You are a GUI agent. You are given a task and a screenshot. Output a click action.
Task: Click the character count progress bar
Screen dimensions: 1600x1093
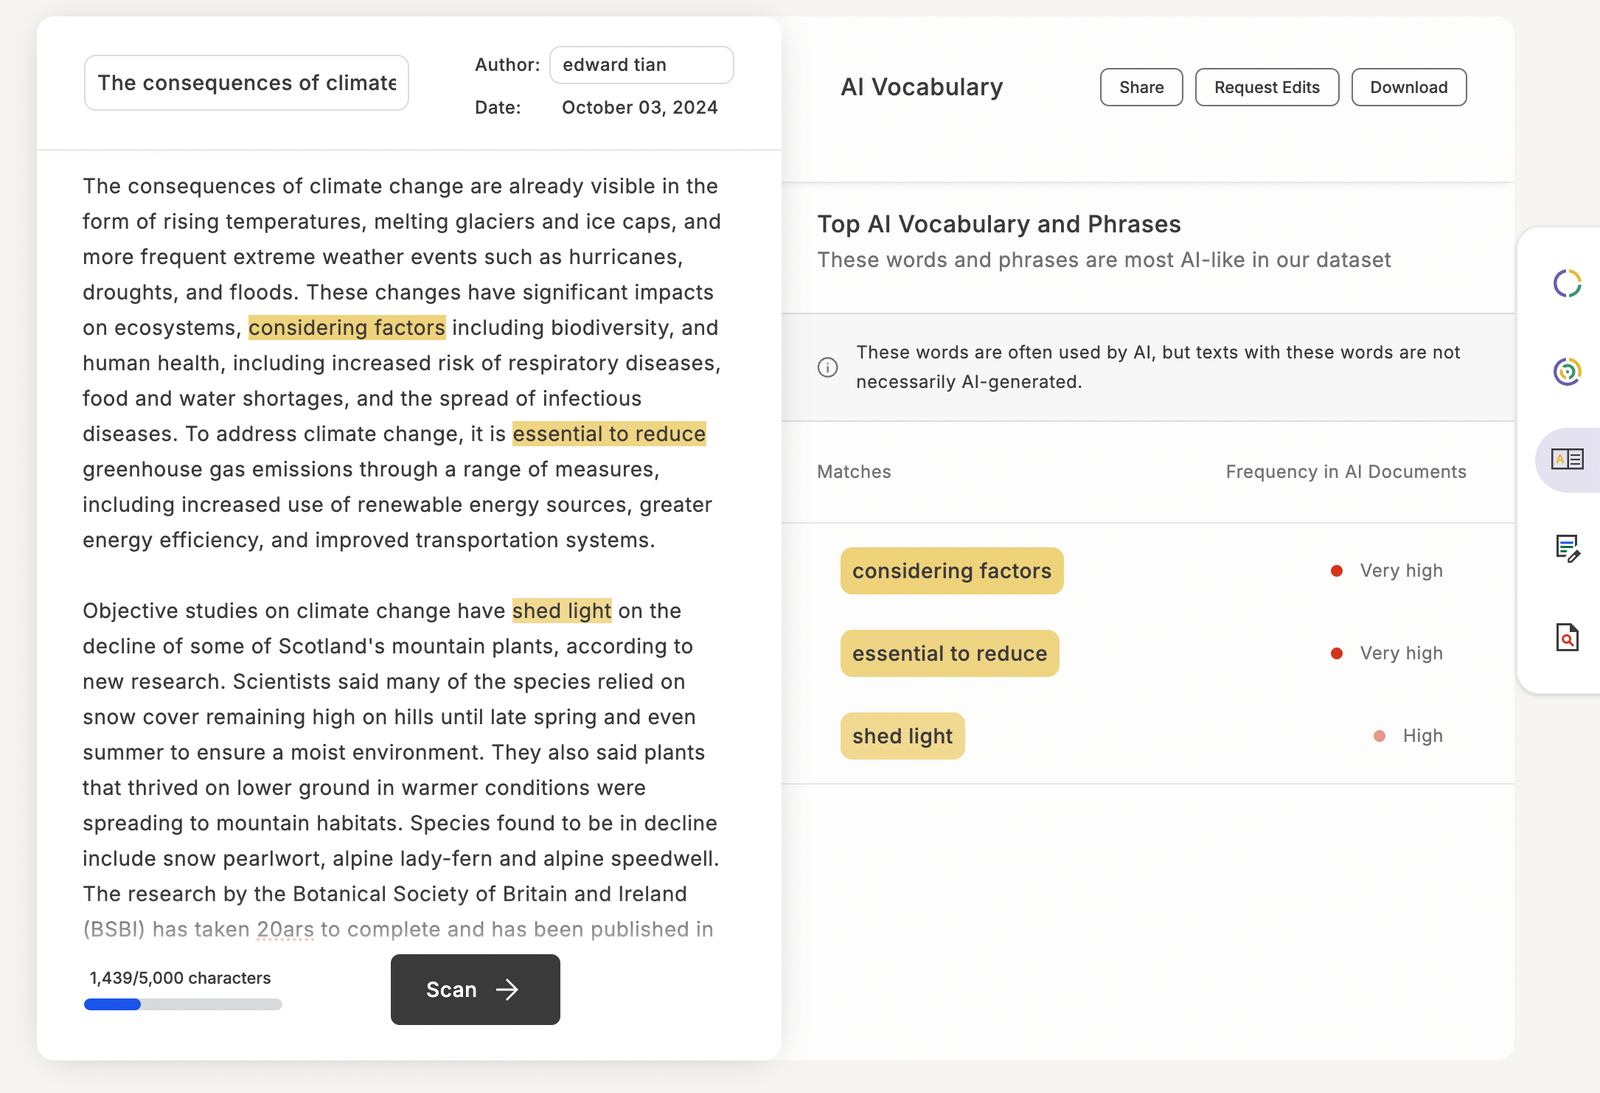coord(183,1004)
